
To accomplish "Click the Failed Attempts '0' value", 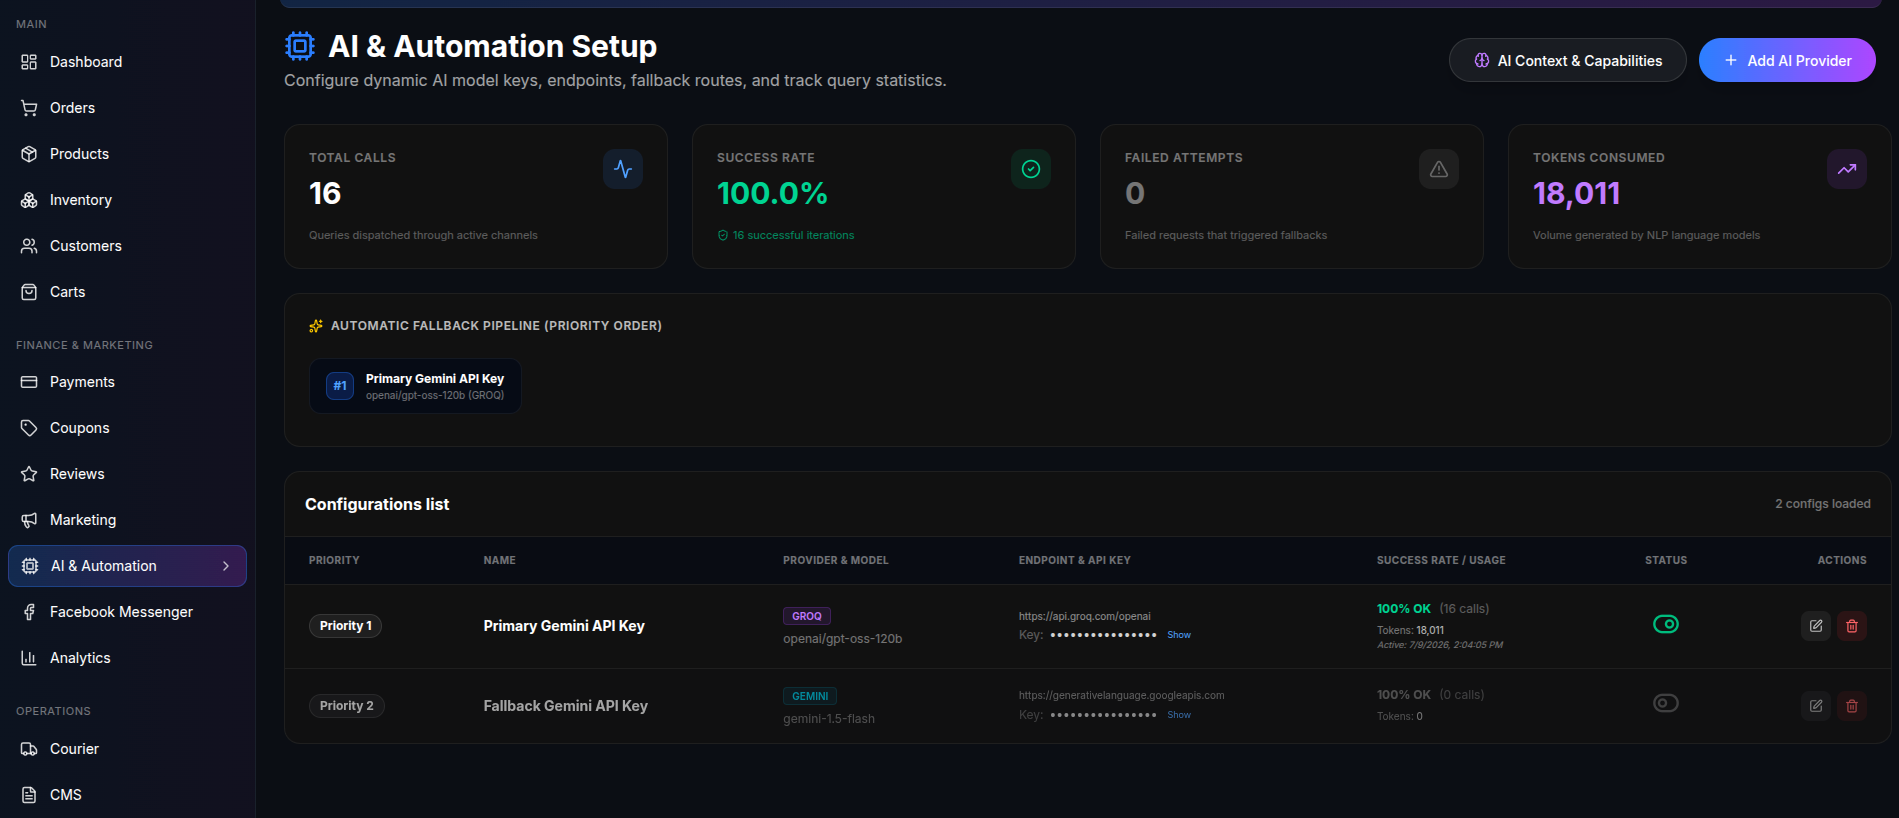I will [x=1135, y=193].
